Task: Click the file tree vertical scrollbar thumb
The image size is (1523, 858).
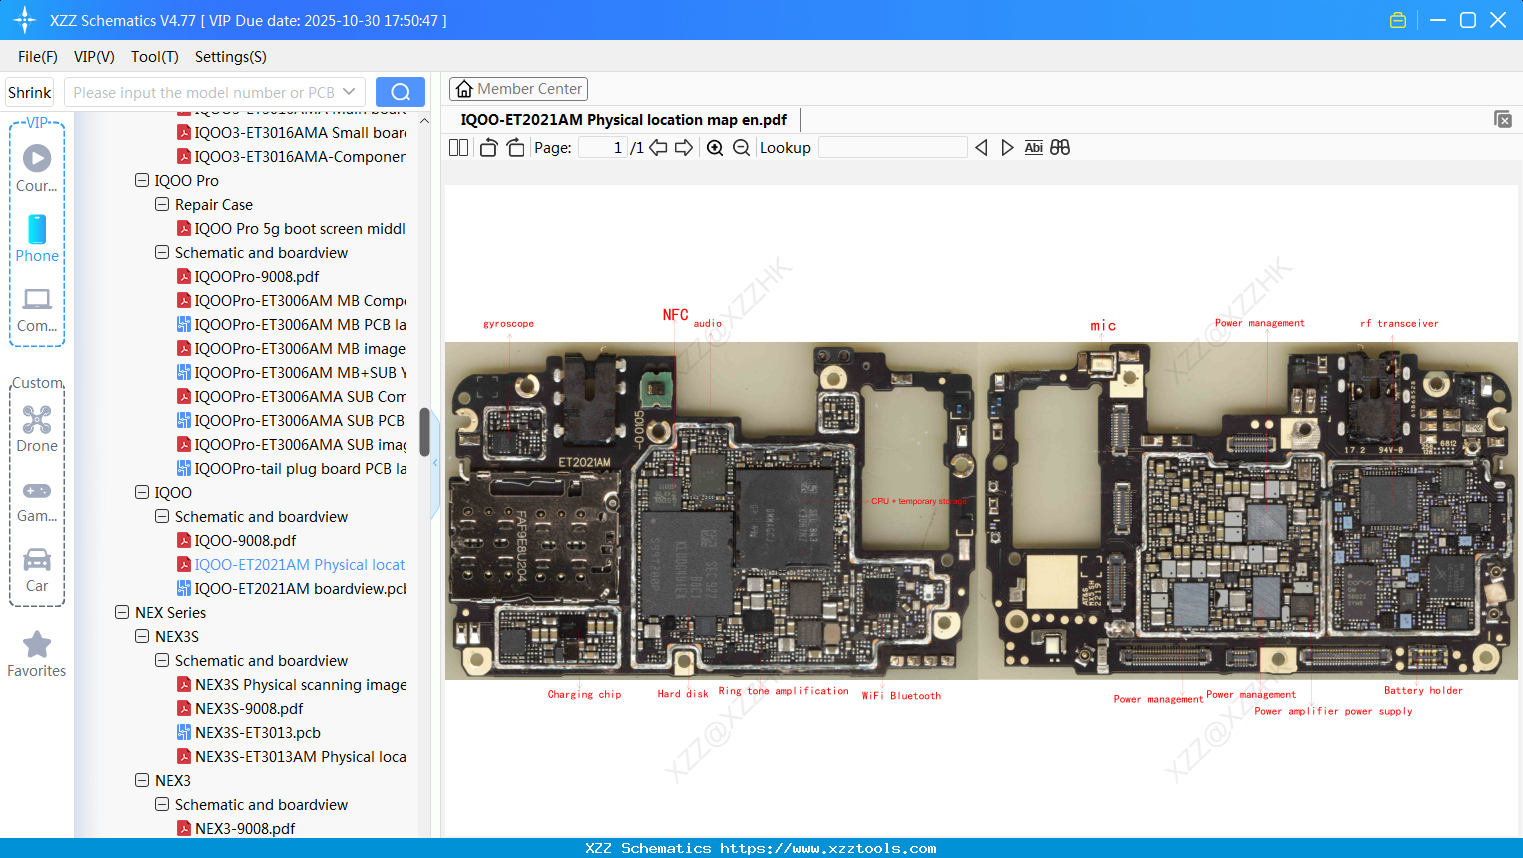Action: tap(424, 432)
